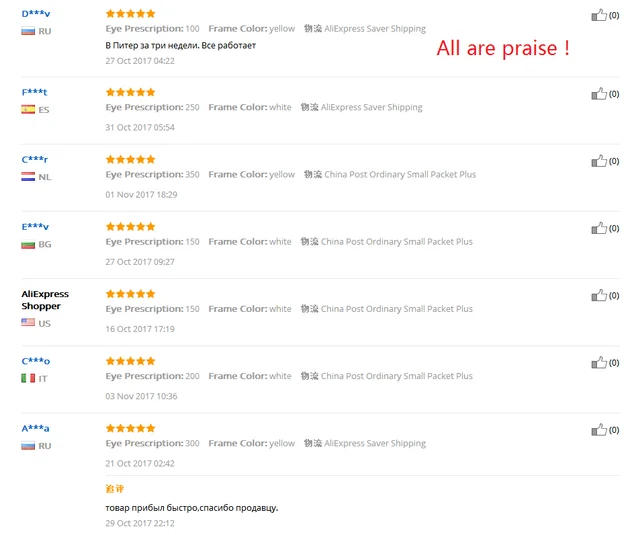The image size is (640, 535).
Task: Give thumbs-up to E***v's review
Action: [599, 228]
